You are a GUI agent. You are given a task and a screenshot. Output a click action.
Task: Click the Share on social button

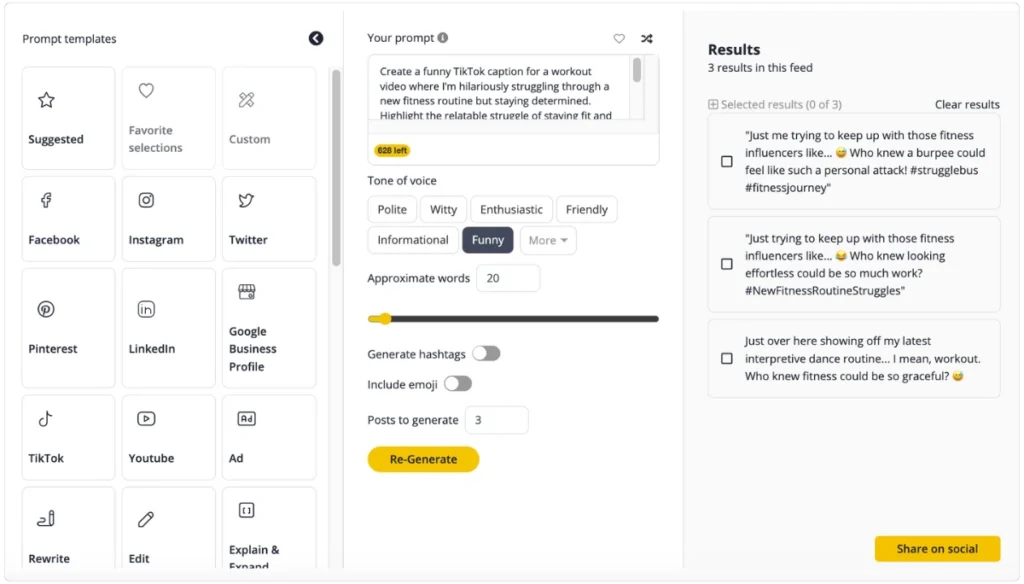[937, 549]
